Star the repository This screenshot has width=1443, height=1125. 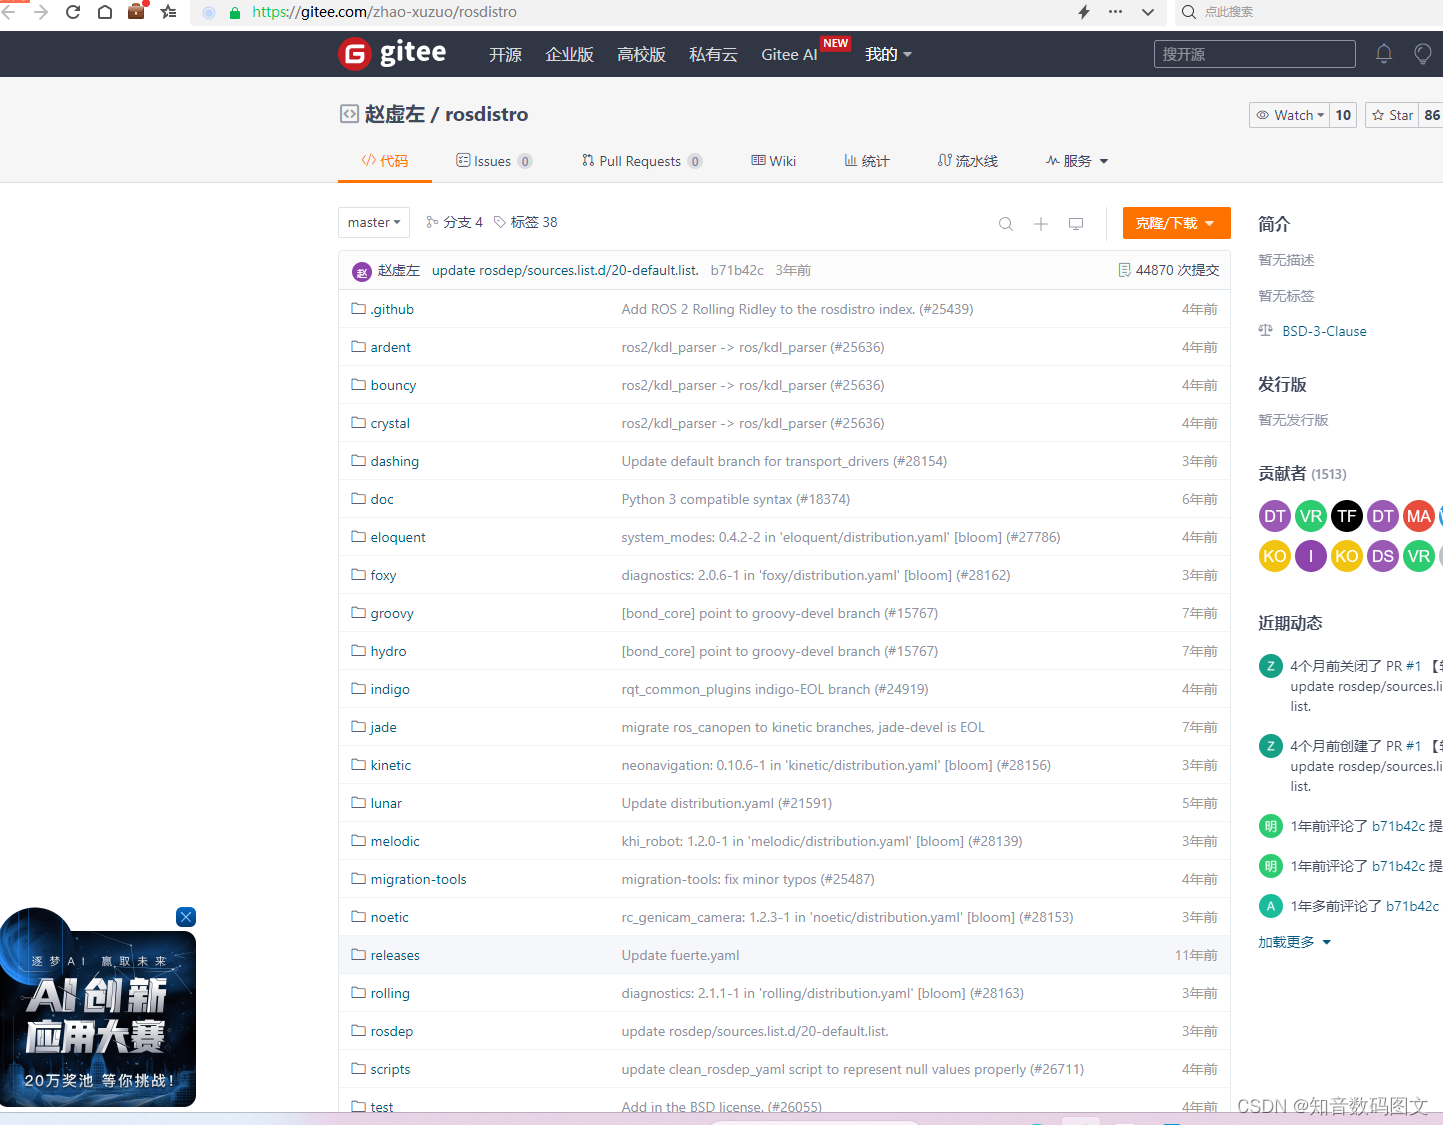(1393, 115)
